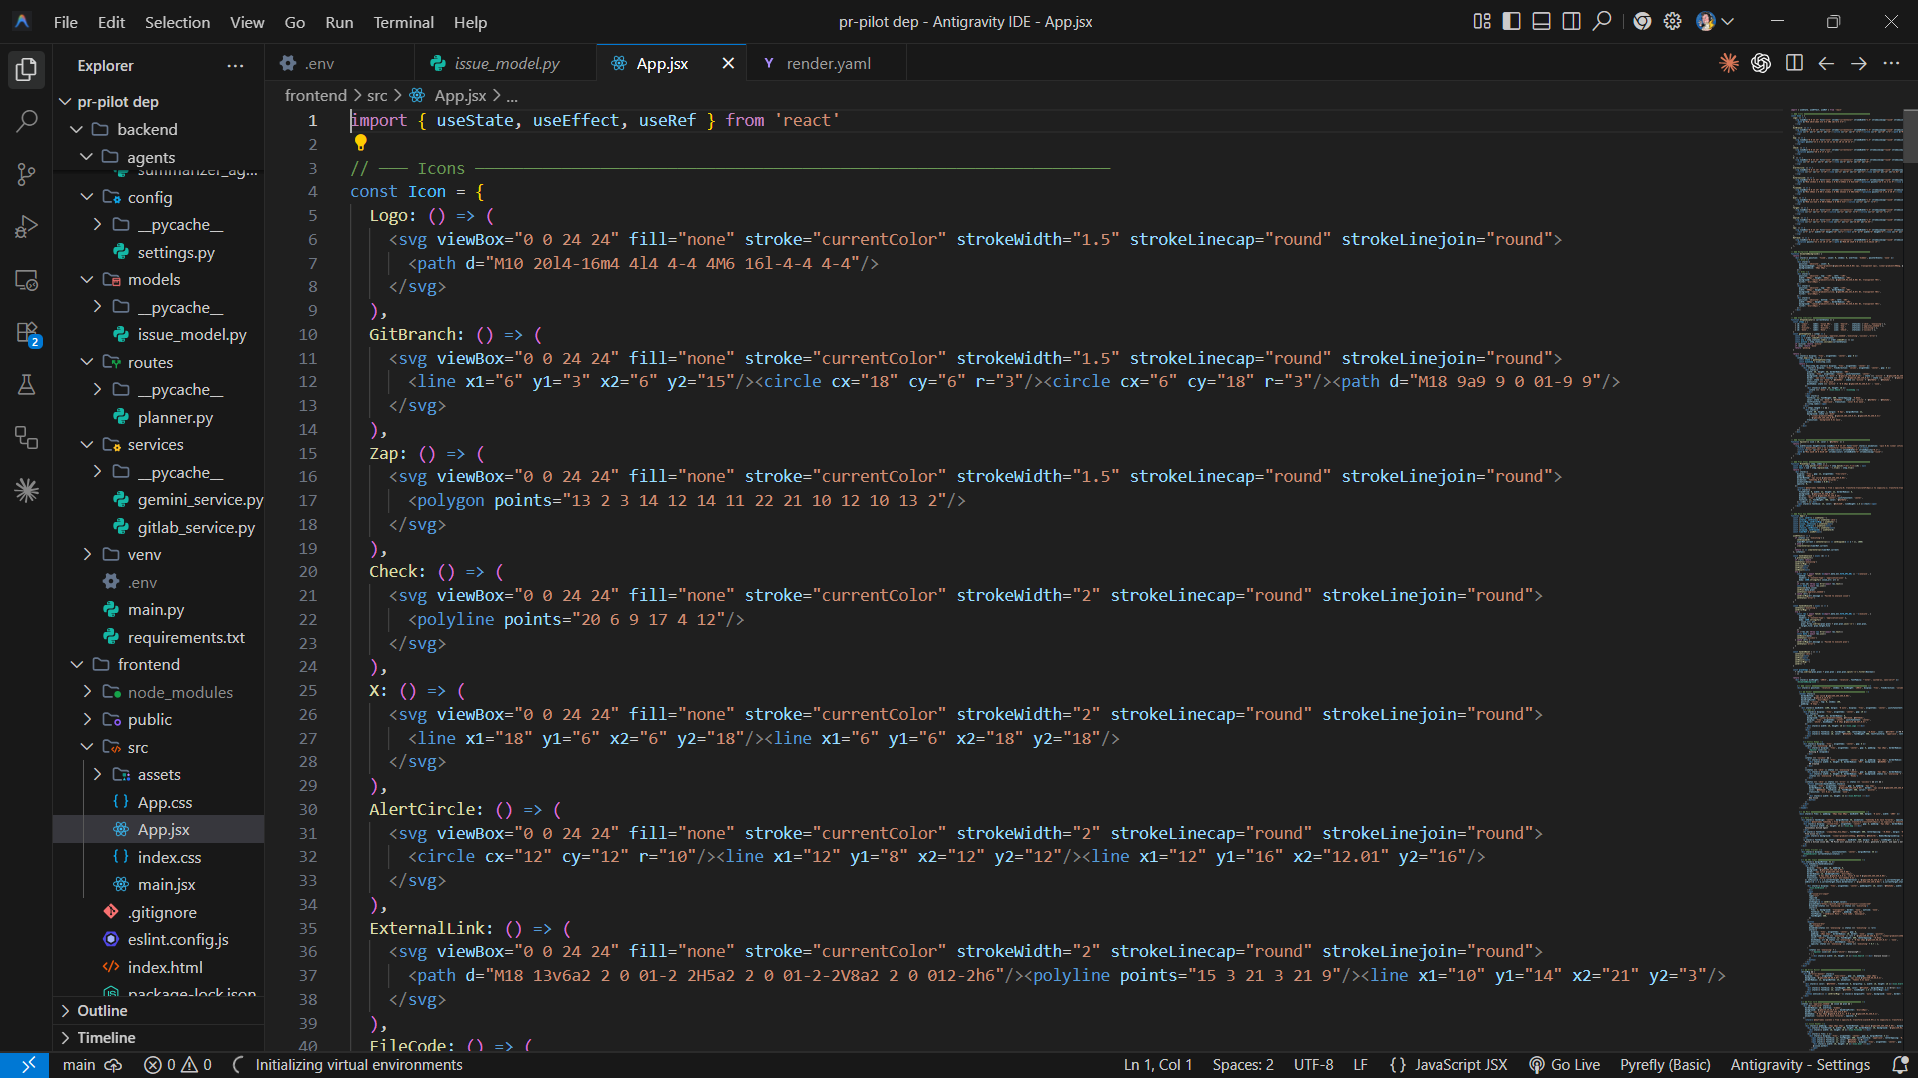Click the split editor right icon
Image resolution: width=1918 pixels, height=1078 pixels.
1794,63
